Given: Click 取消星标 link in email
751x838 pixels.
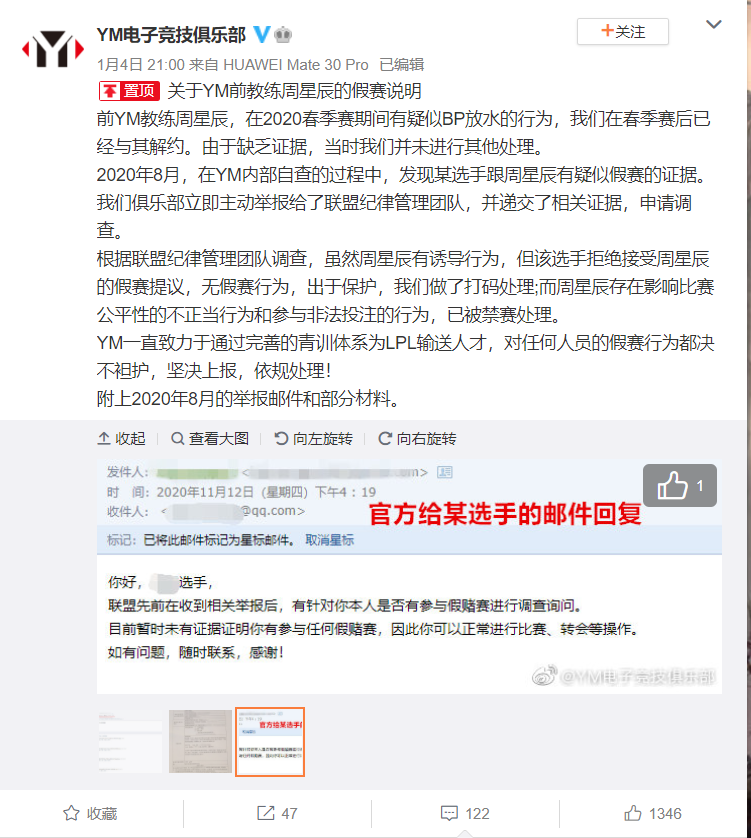Looking at the screenshot, I should (x=329, y=540).
